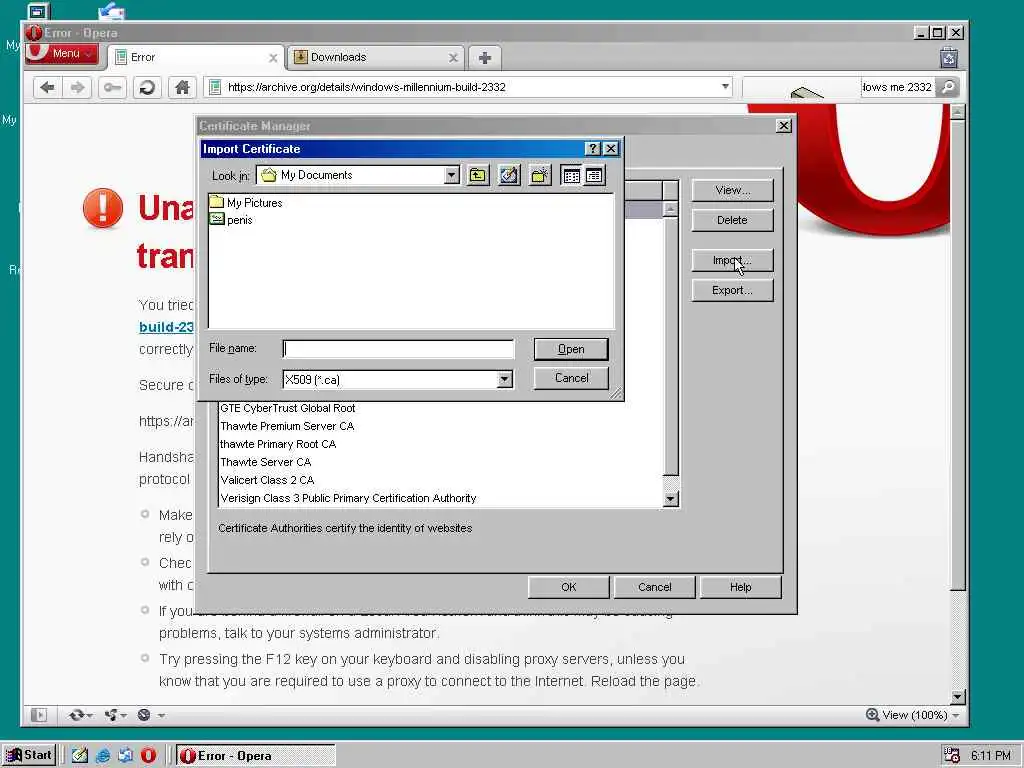Click page scrollbar down arrow in Opera
The height and width of the screenshot is (768, 1024).
(x=957, y=697)
